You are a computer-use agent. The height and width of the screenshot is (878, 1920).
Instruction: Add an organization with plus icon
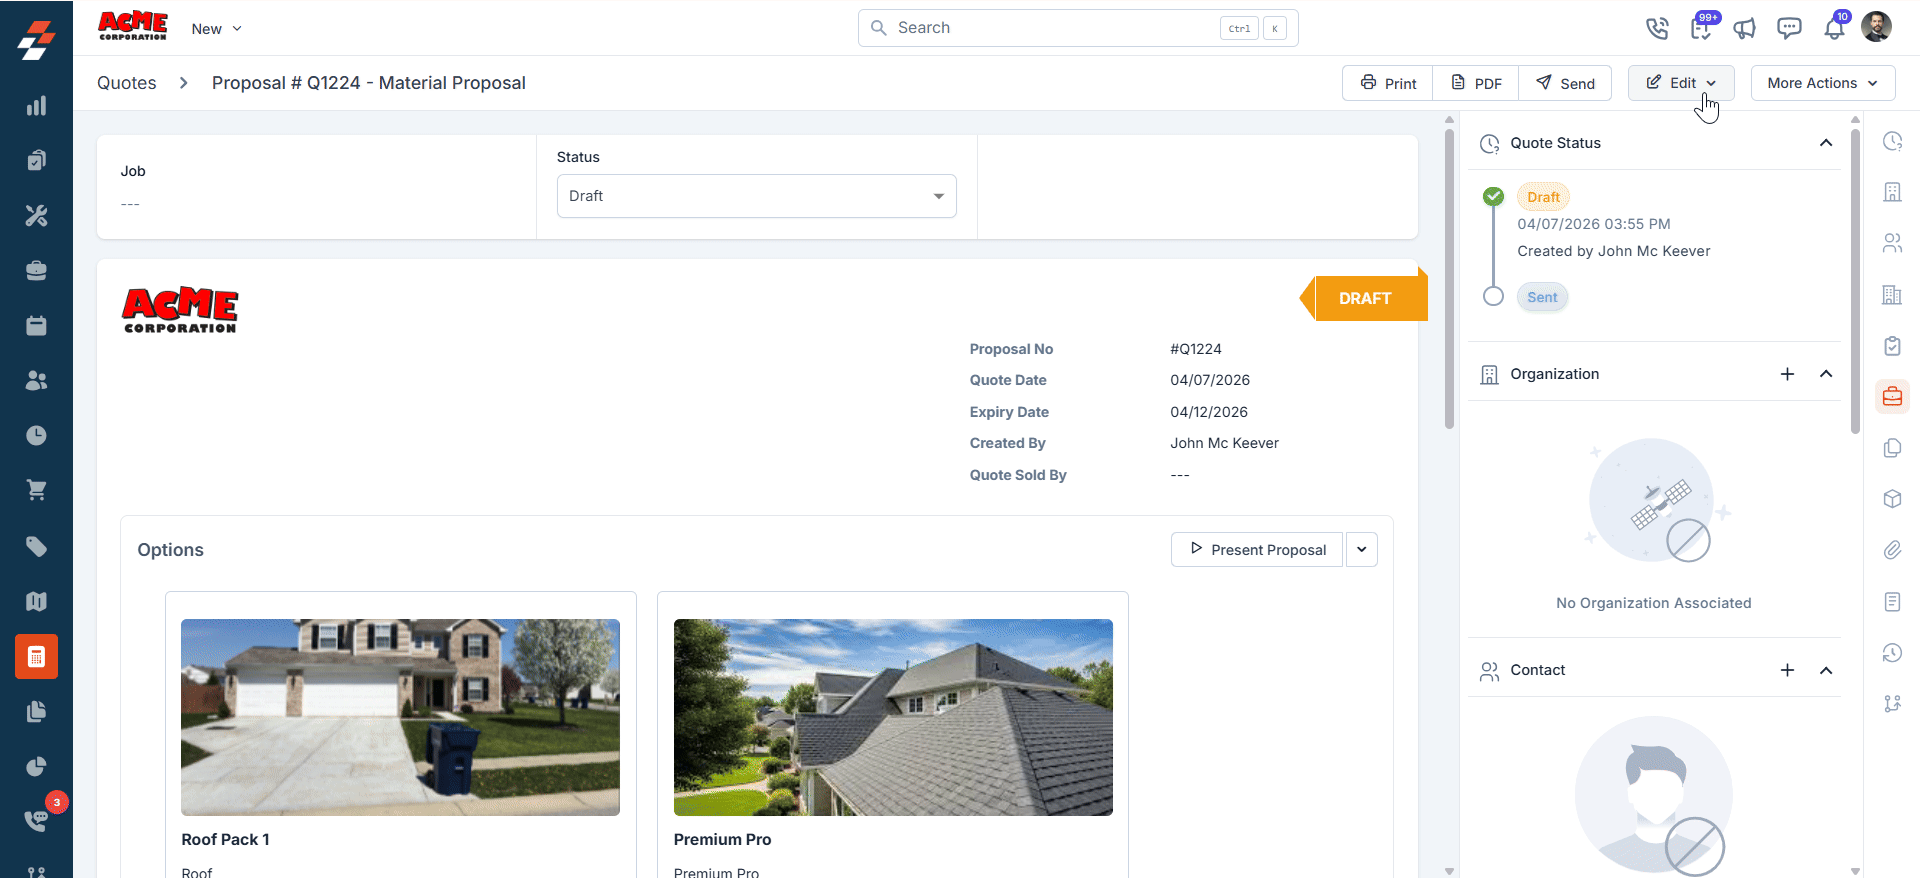pyautogui.click(x=1787, y=374)
